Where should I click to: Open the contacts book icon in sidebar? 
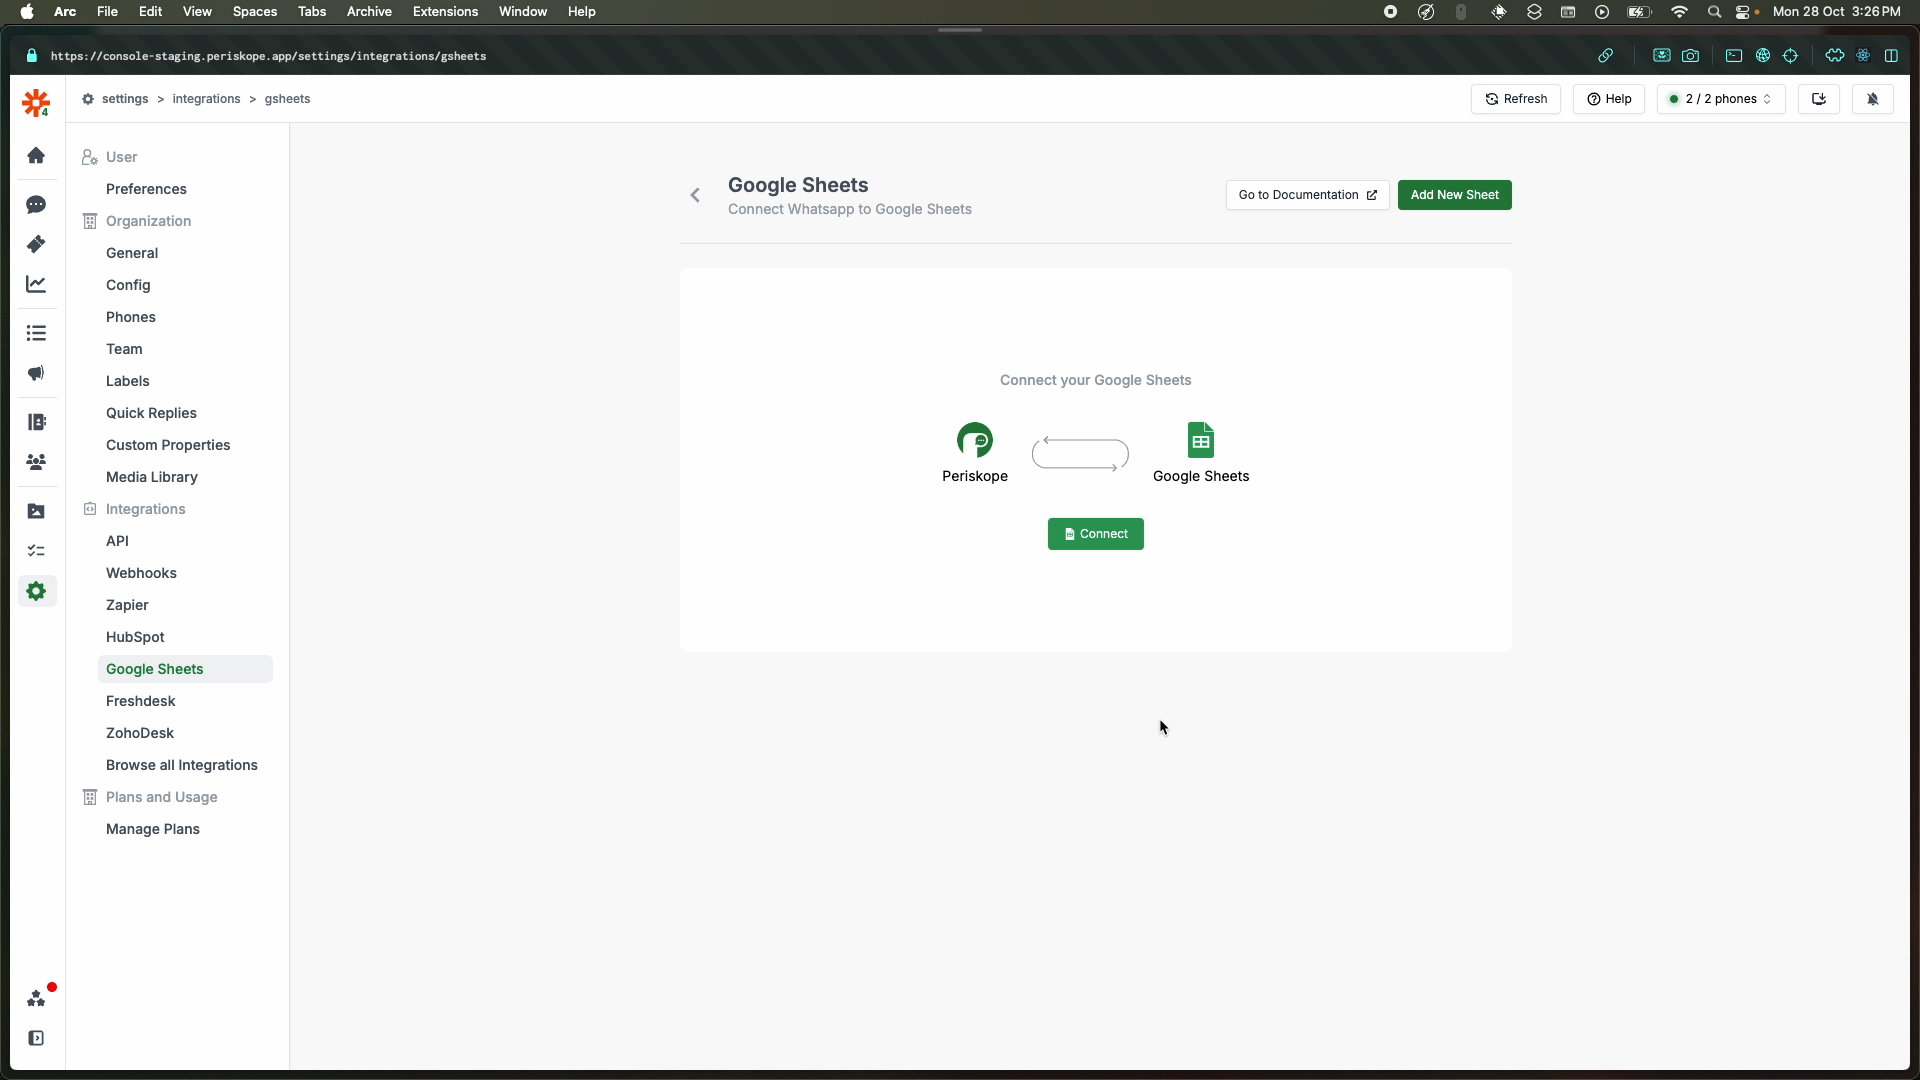click(x=36, y=422)
